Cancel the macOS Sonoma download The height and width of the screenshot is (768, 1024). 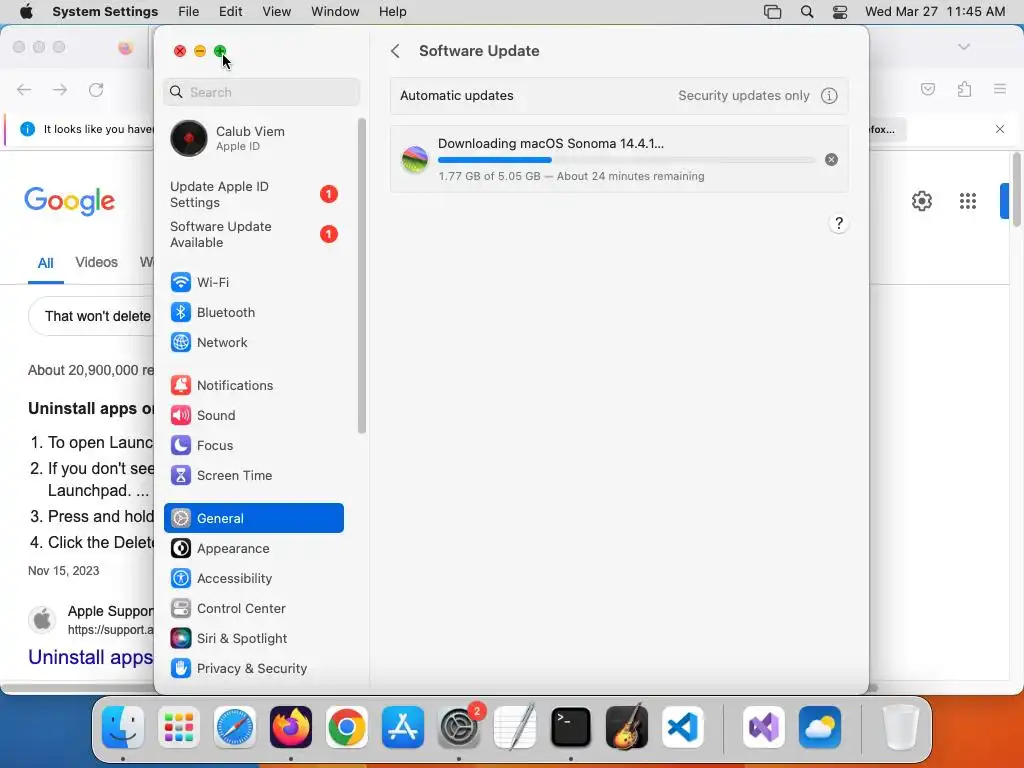pos(831,159)
